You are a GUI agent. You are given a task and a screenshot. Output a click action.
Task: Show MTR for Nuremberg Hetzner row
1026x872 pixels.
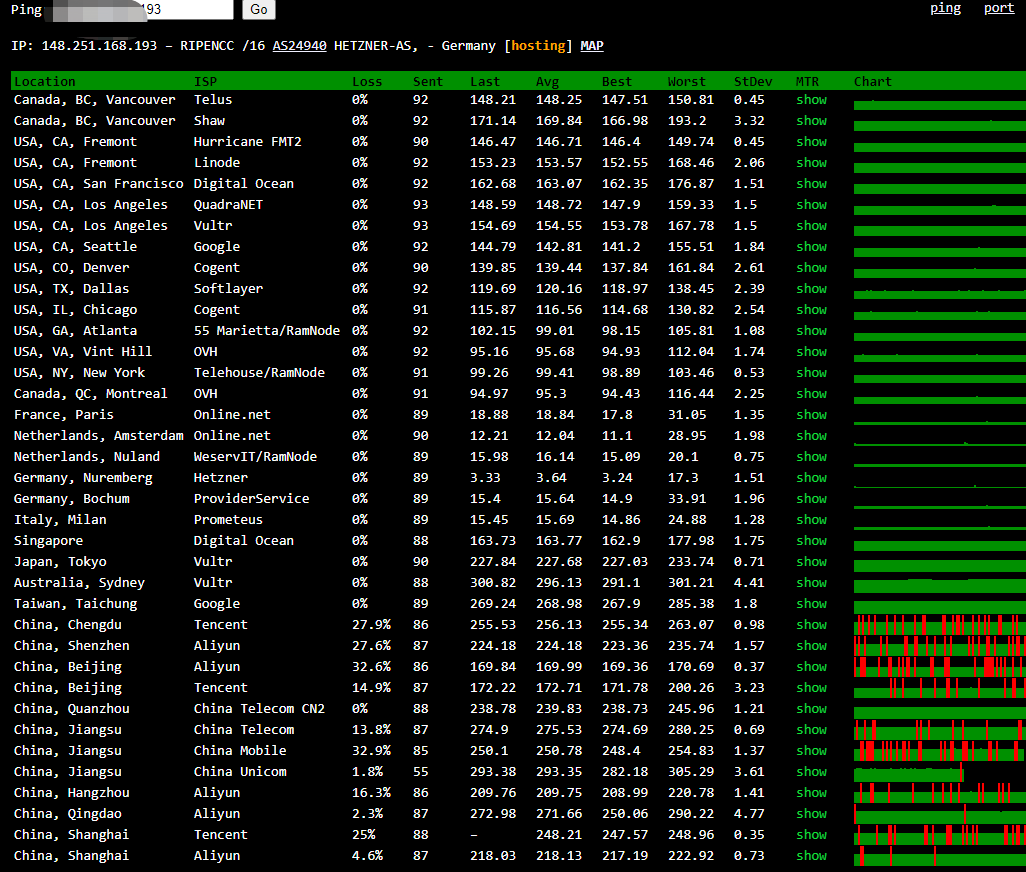click(x=811, y=478)
